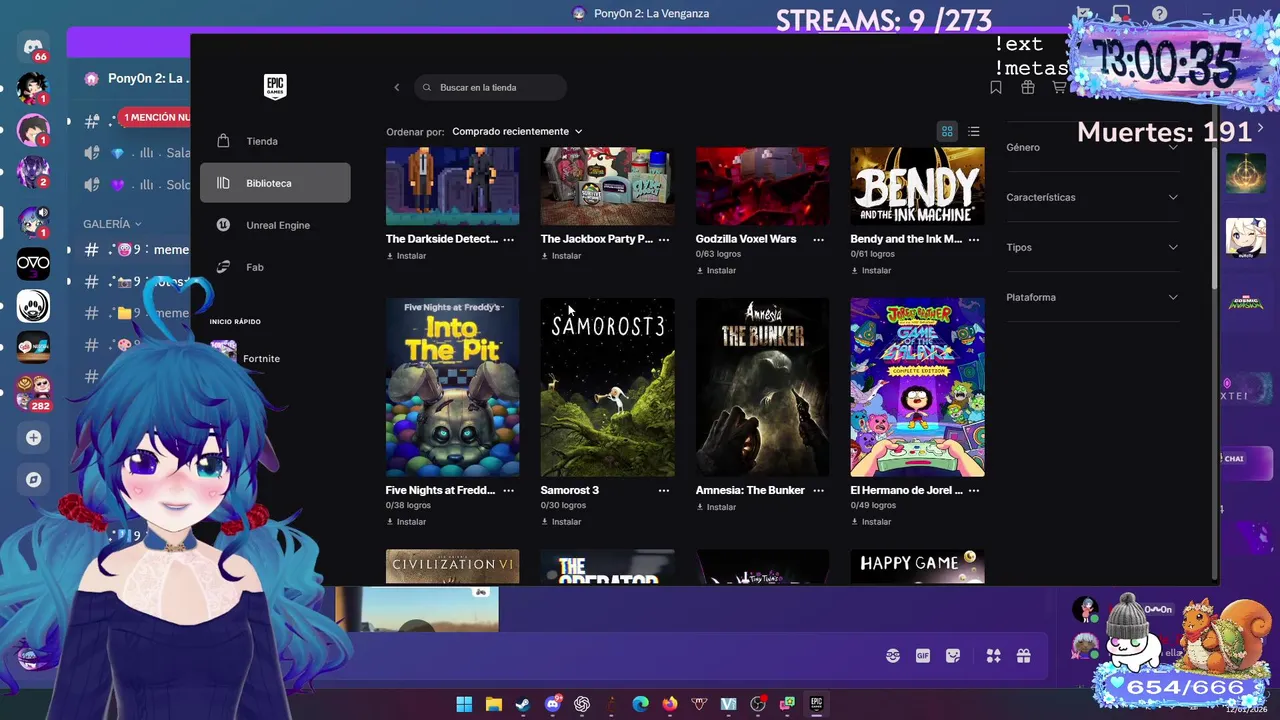Expand the Plataforma filter

pos(1093,297)
